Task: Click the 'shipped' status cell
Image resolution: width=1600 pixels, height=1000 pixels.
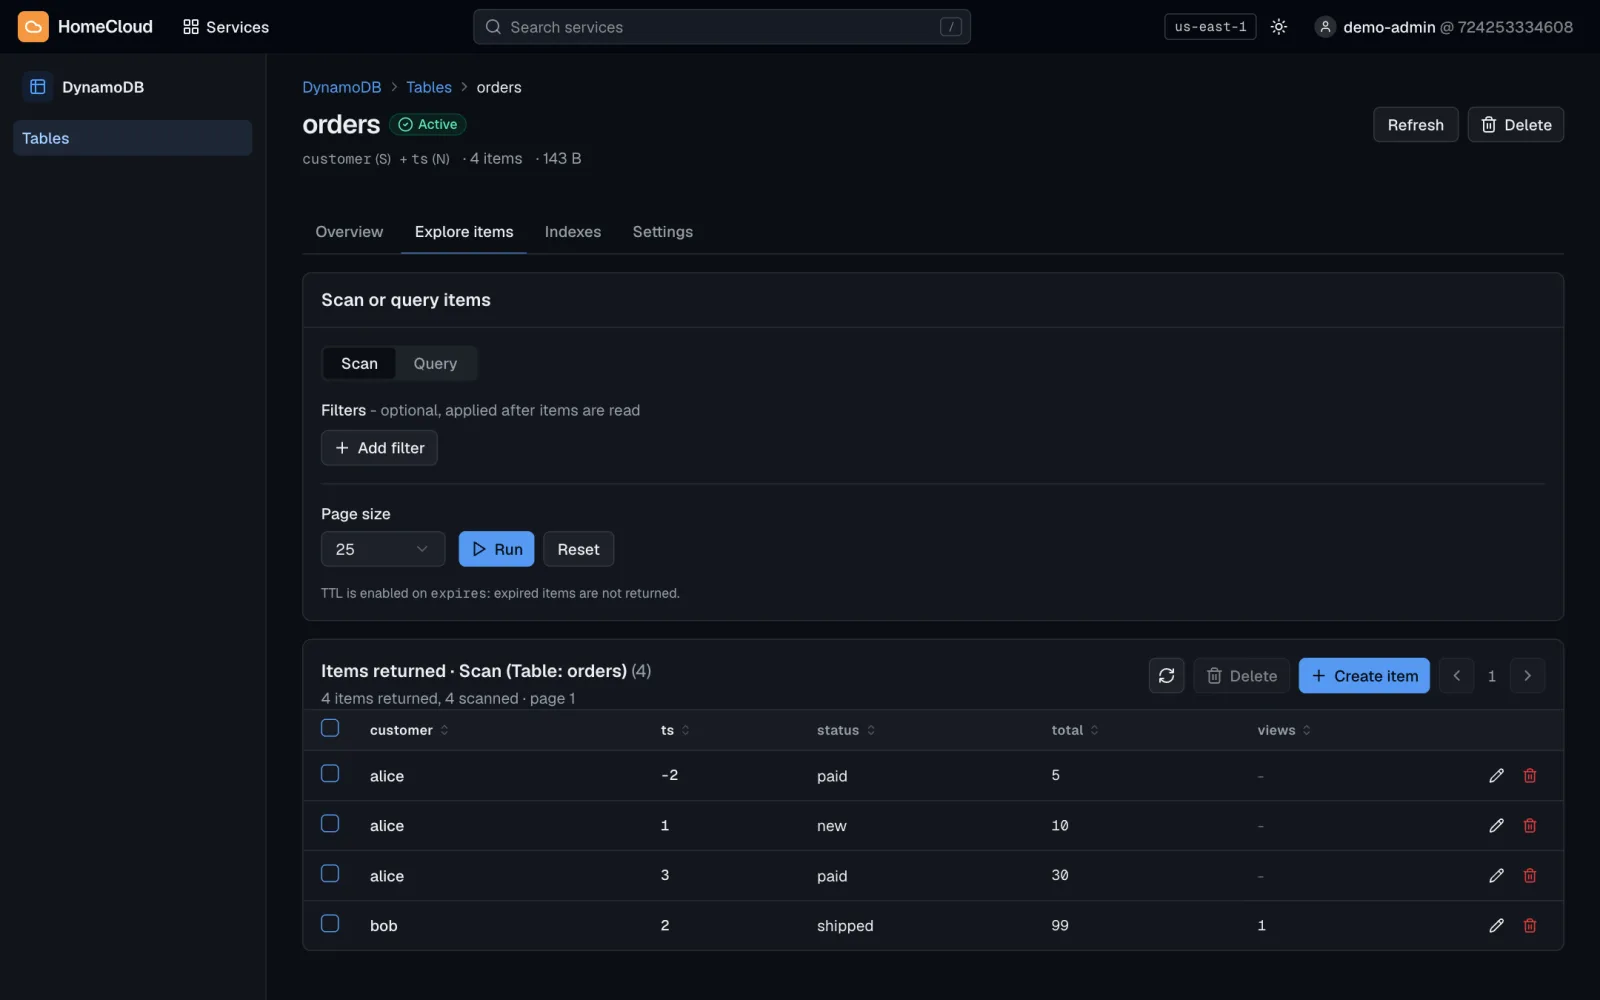Action: click(845, 926)
